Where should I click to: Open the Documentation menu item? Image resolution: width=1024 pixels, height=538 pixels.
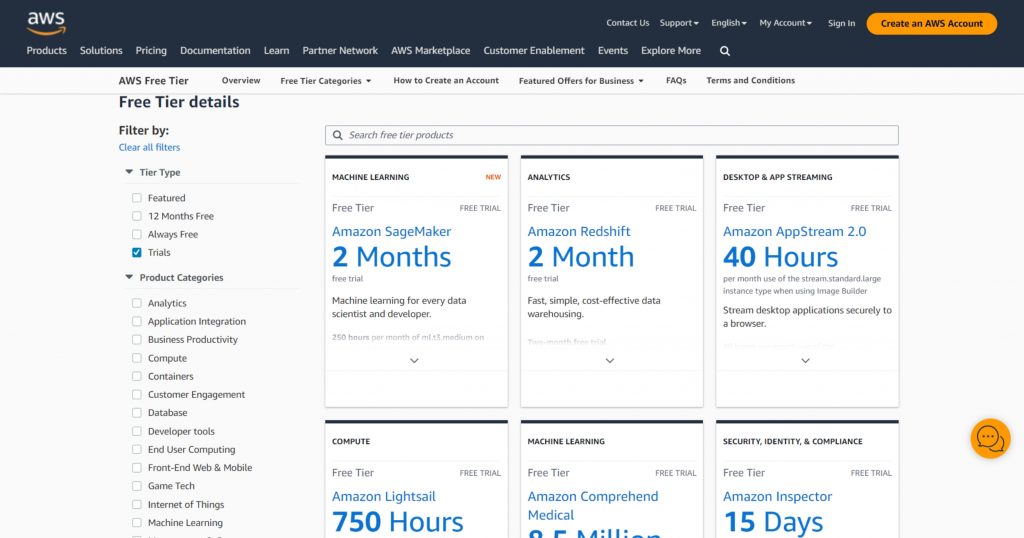(x=215, y=50)
